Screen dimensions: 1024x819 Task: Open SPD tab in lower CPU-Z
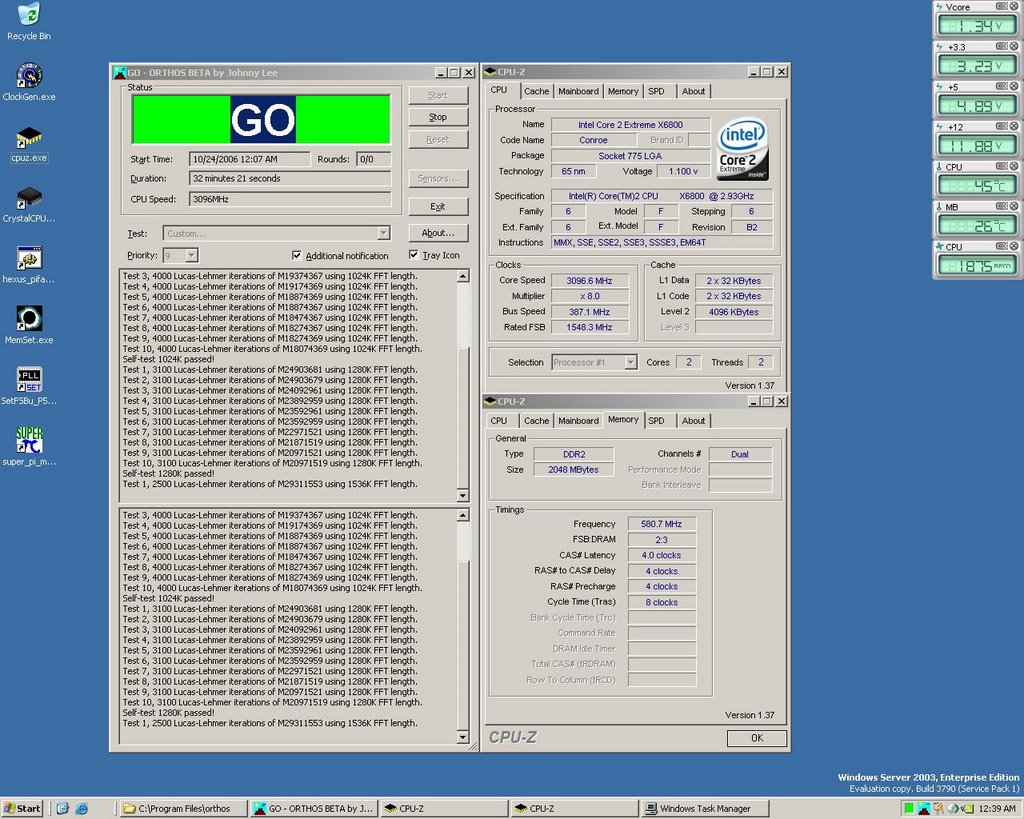(x=656, y=421)
